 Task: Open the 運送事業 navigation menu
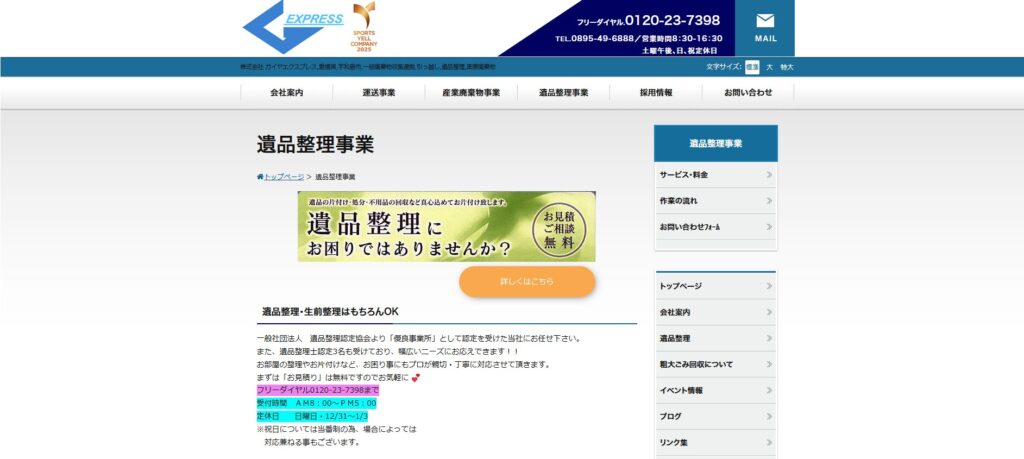pos(379,93)
